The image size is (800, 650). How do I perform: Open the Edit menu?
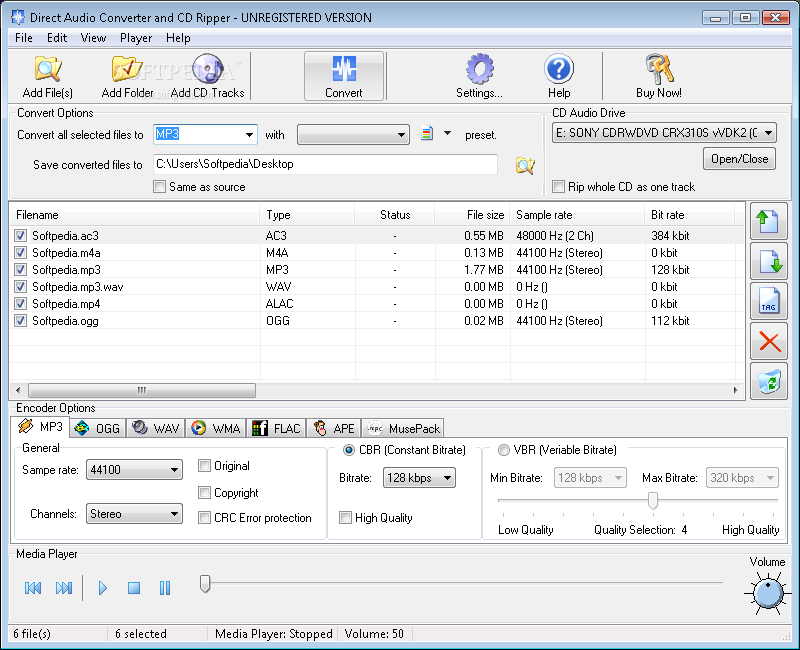point(57,38)
